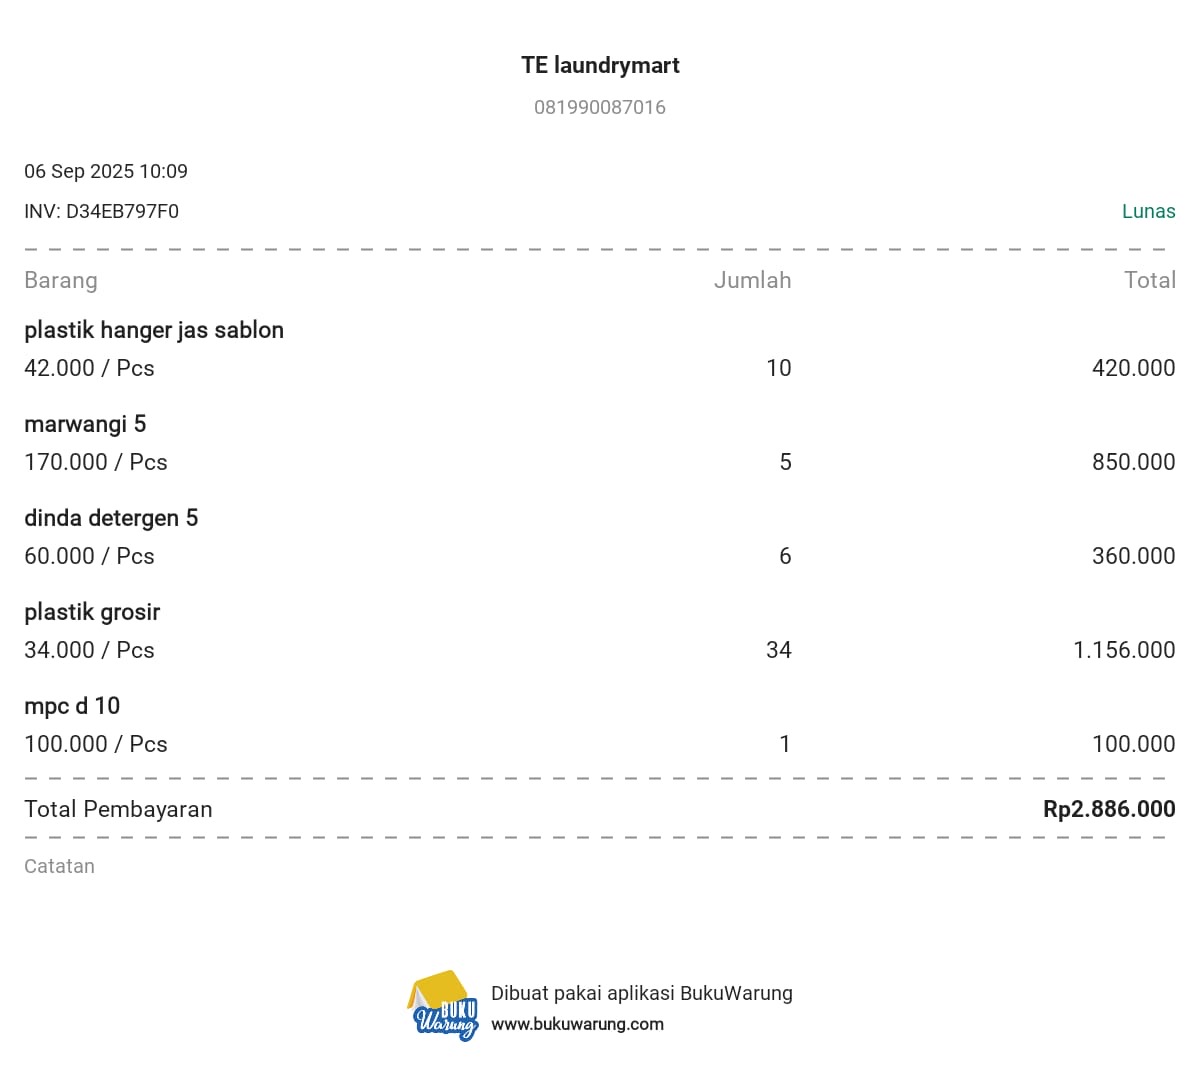Image resolution: width=1200 pixels, height=1066 pixels.
Task: Select the TE laundrymart store title
Action: coord(600,65)
